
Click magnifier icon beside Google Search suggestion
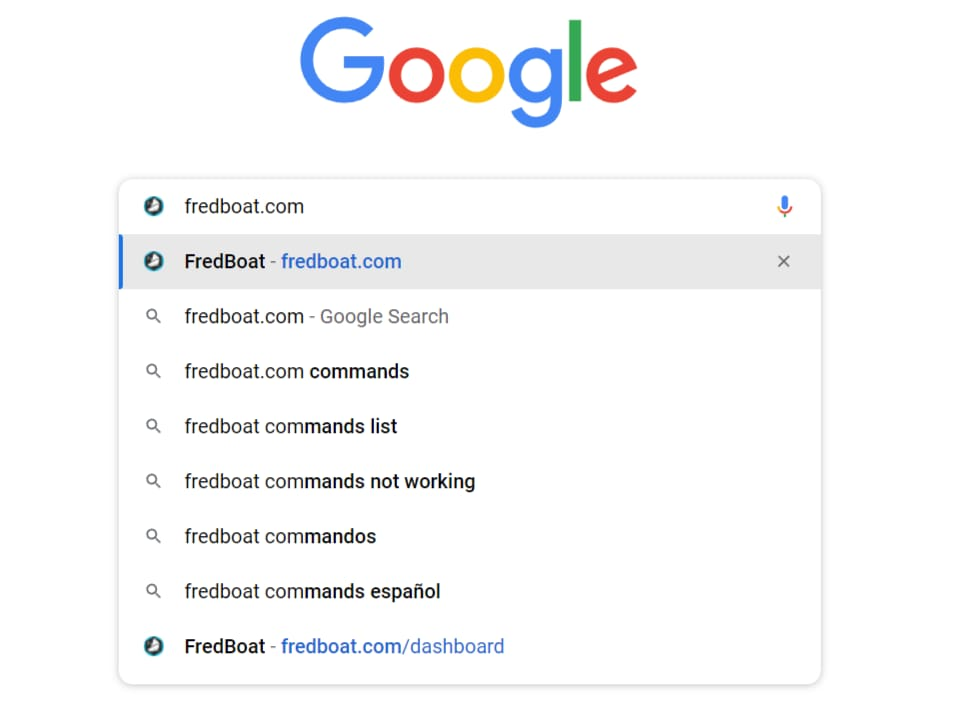click(x=153, y=316)
